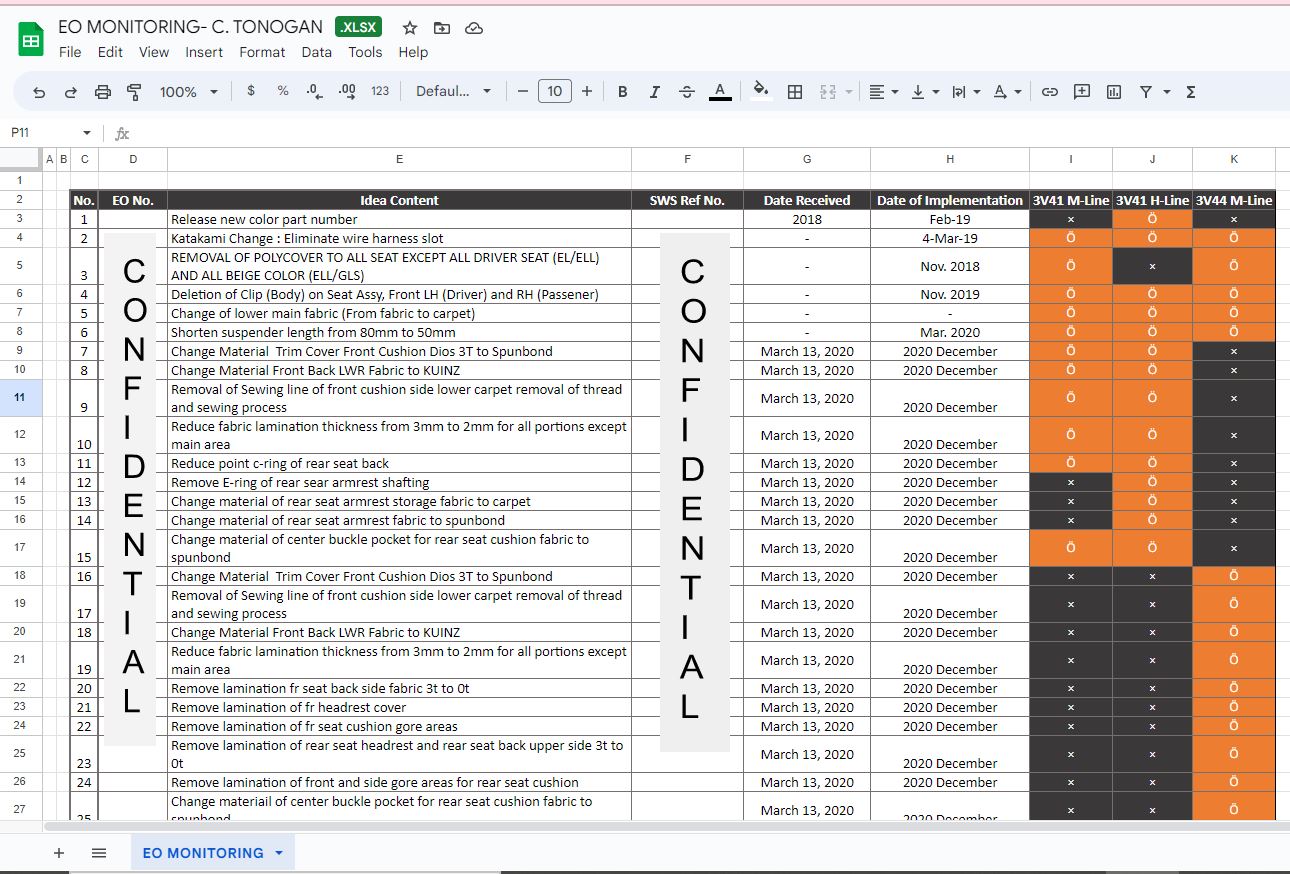
Task: Open the Data menu
Action: [x=316, y=52]
